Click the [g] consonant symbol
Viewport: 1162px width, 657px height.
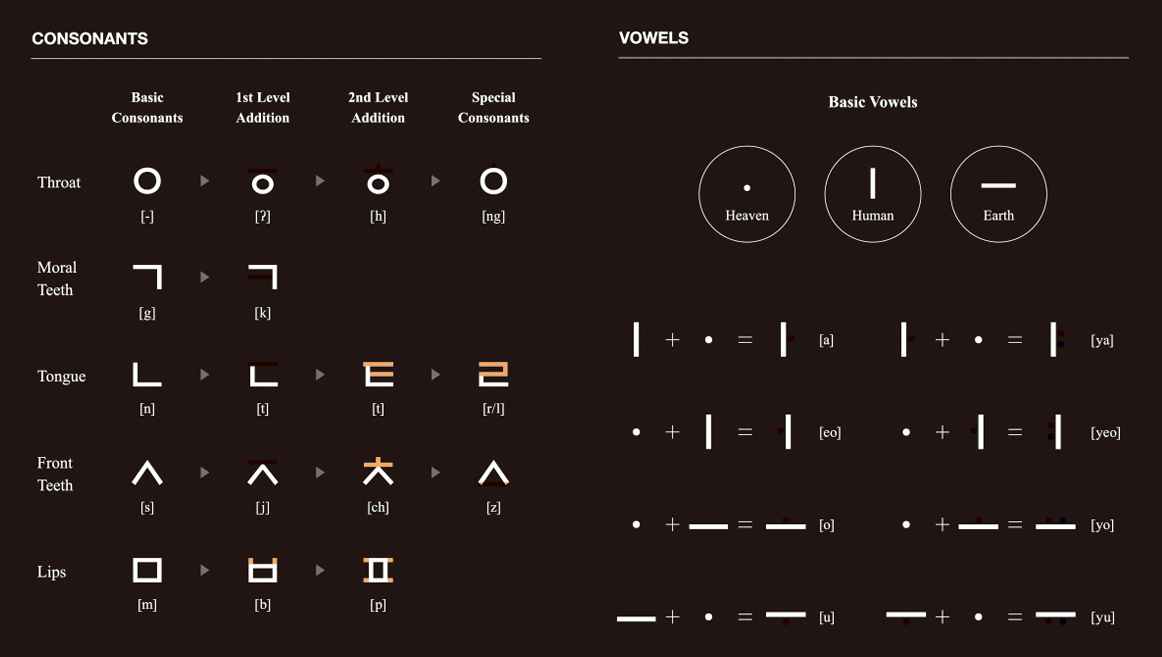(x=147, y=277)
